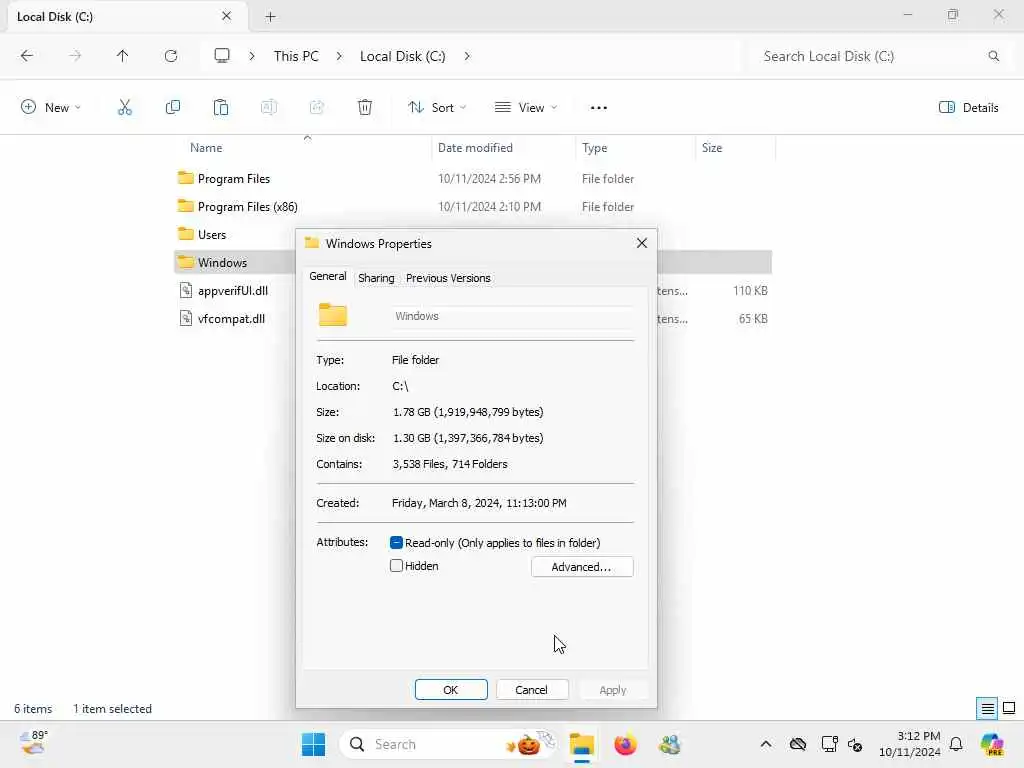Click the This PC breadcrumb
Image resolution: width=1024 pixels, height=768 pixels.
point(296,56)
